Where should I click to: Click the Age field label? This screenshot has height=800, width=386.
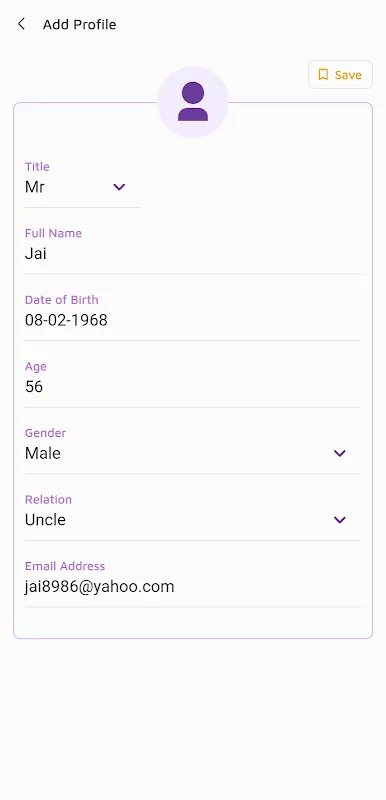(36, 366)
